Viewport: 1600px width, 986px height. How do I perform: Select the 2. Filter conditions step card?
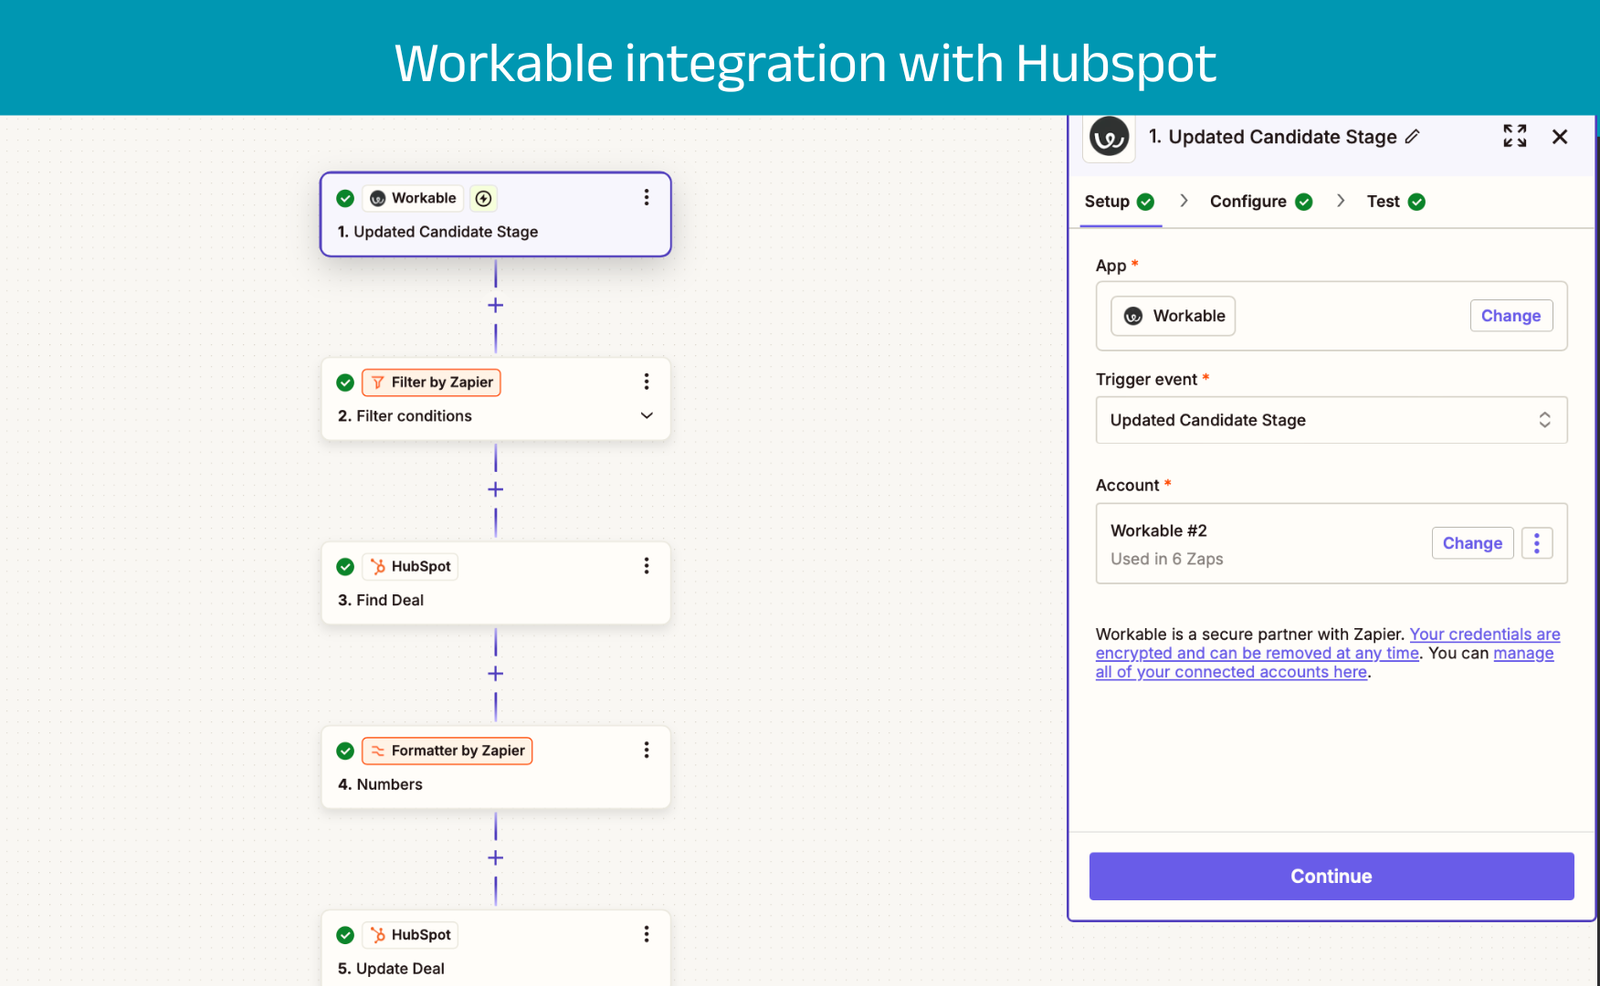pyautogui.click(x=495, y=399)
